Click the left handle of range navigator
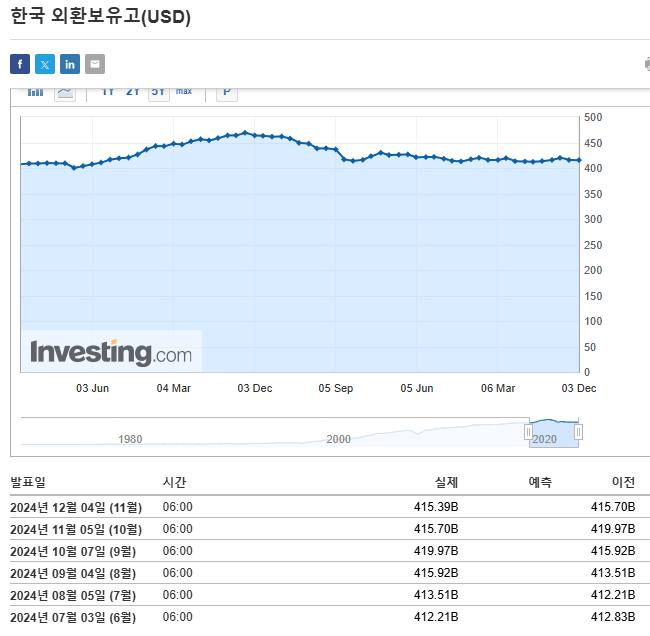 point(529,432)
